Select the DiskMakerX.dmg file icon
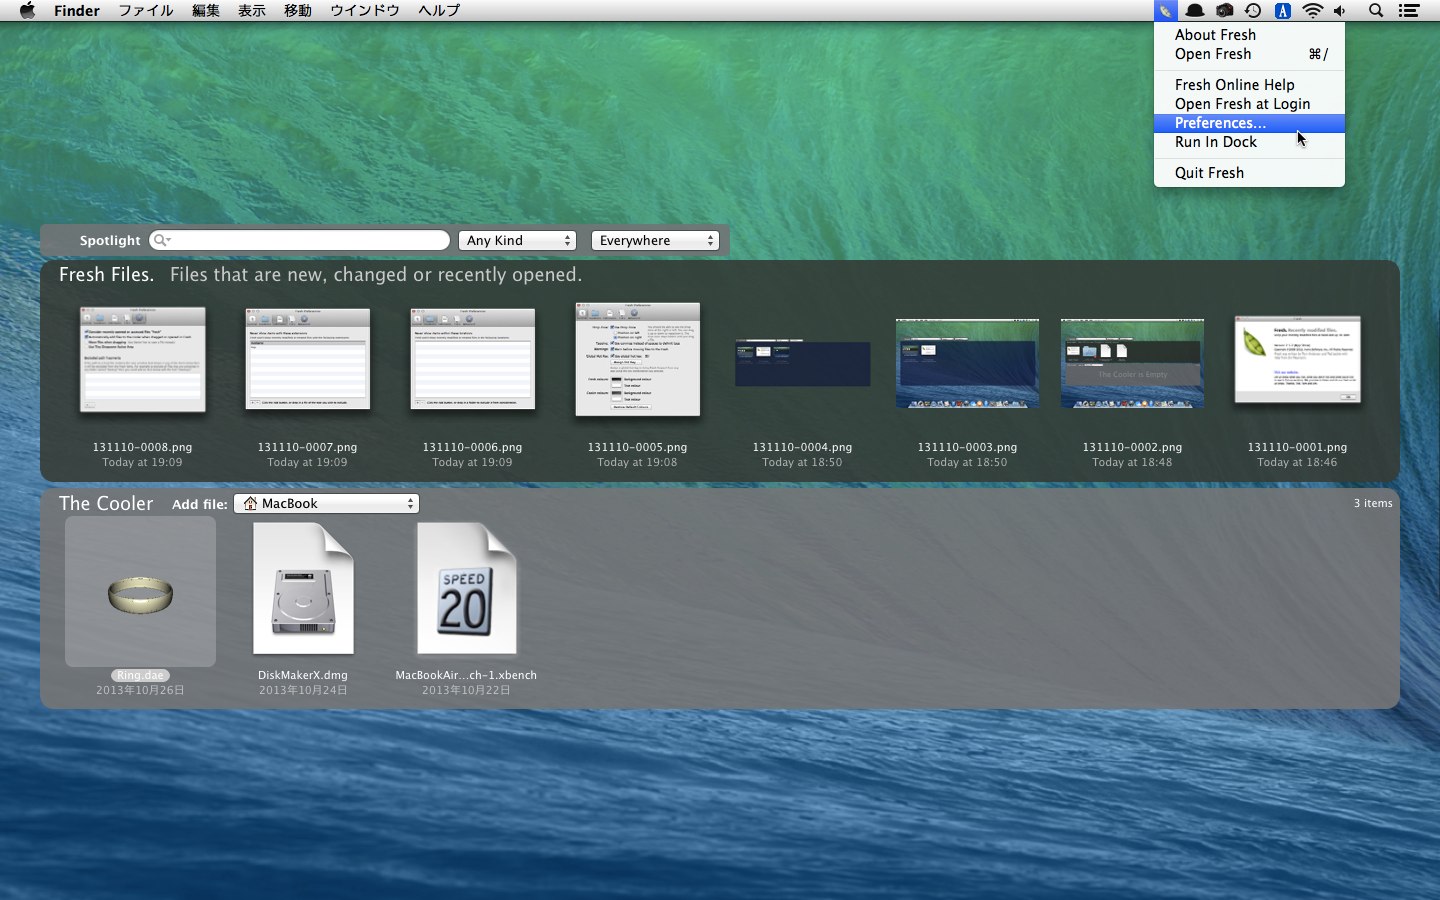The height and width of the screenshot is (900, 1440). click(x=303, y=590)
